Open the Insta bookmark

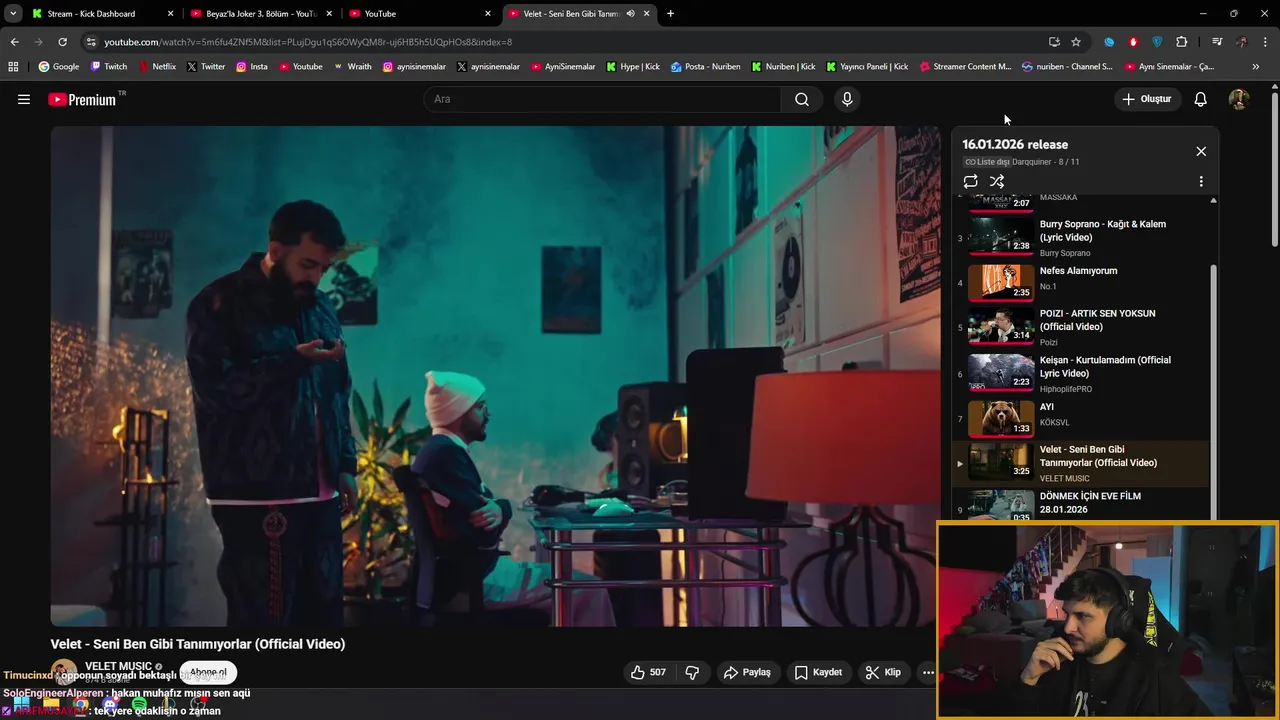(252, 67)
